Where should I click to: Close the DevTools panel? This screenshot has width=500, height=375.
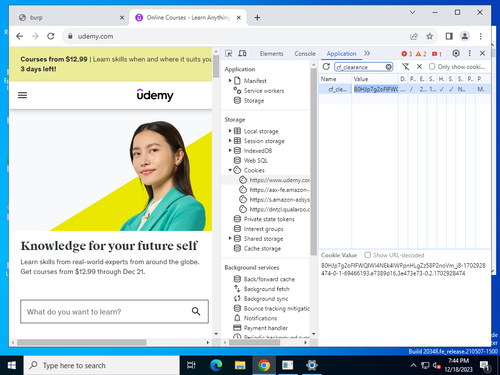tap(482, 53)
